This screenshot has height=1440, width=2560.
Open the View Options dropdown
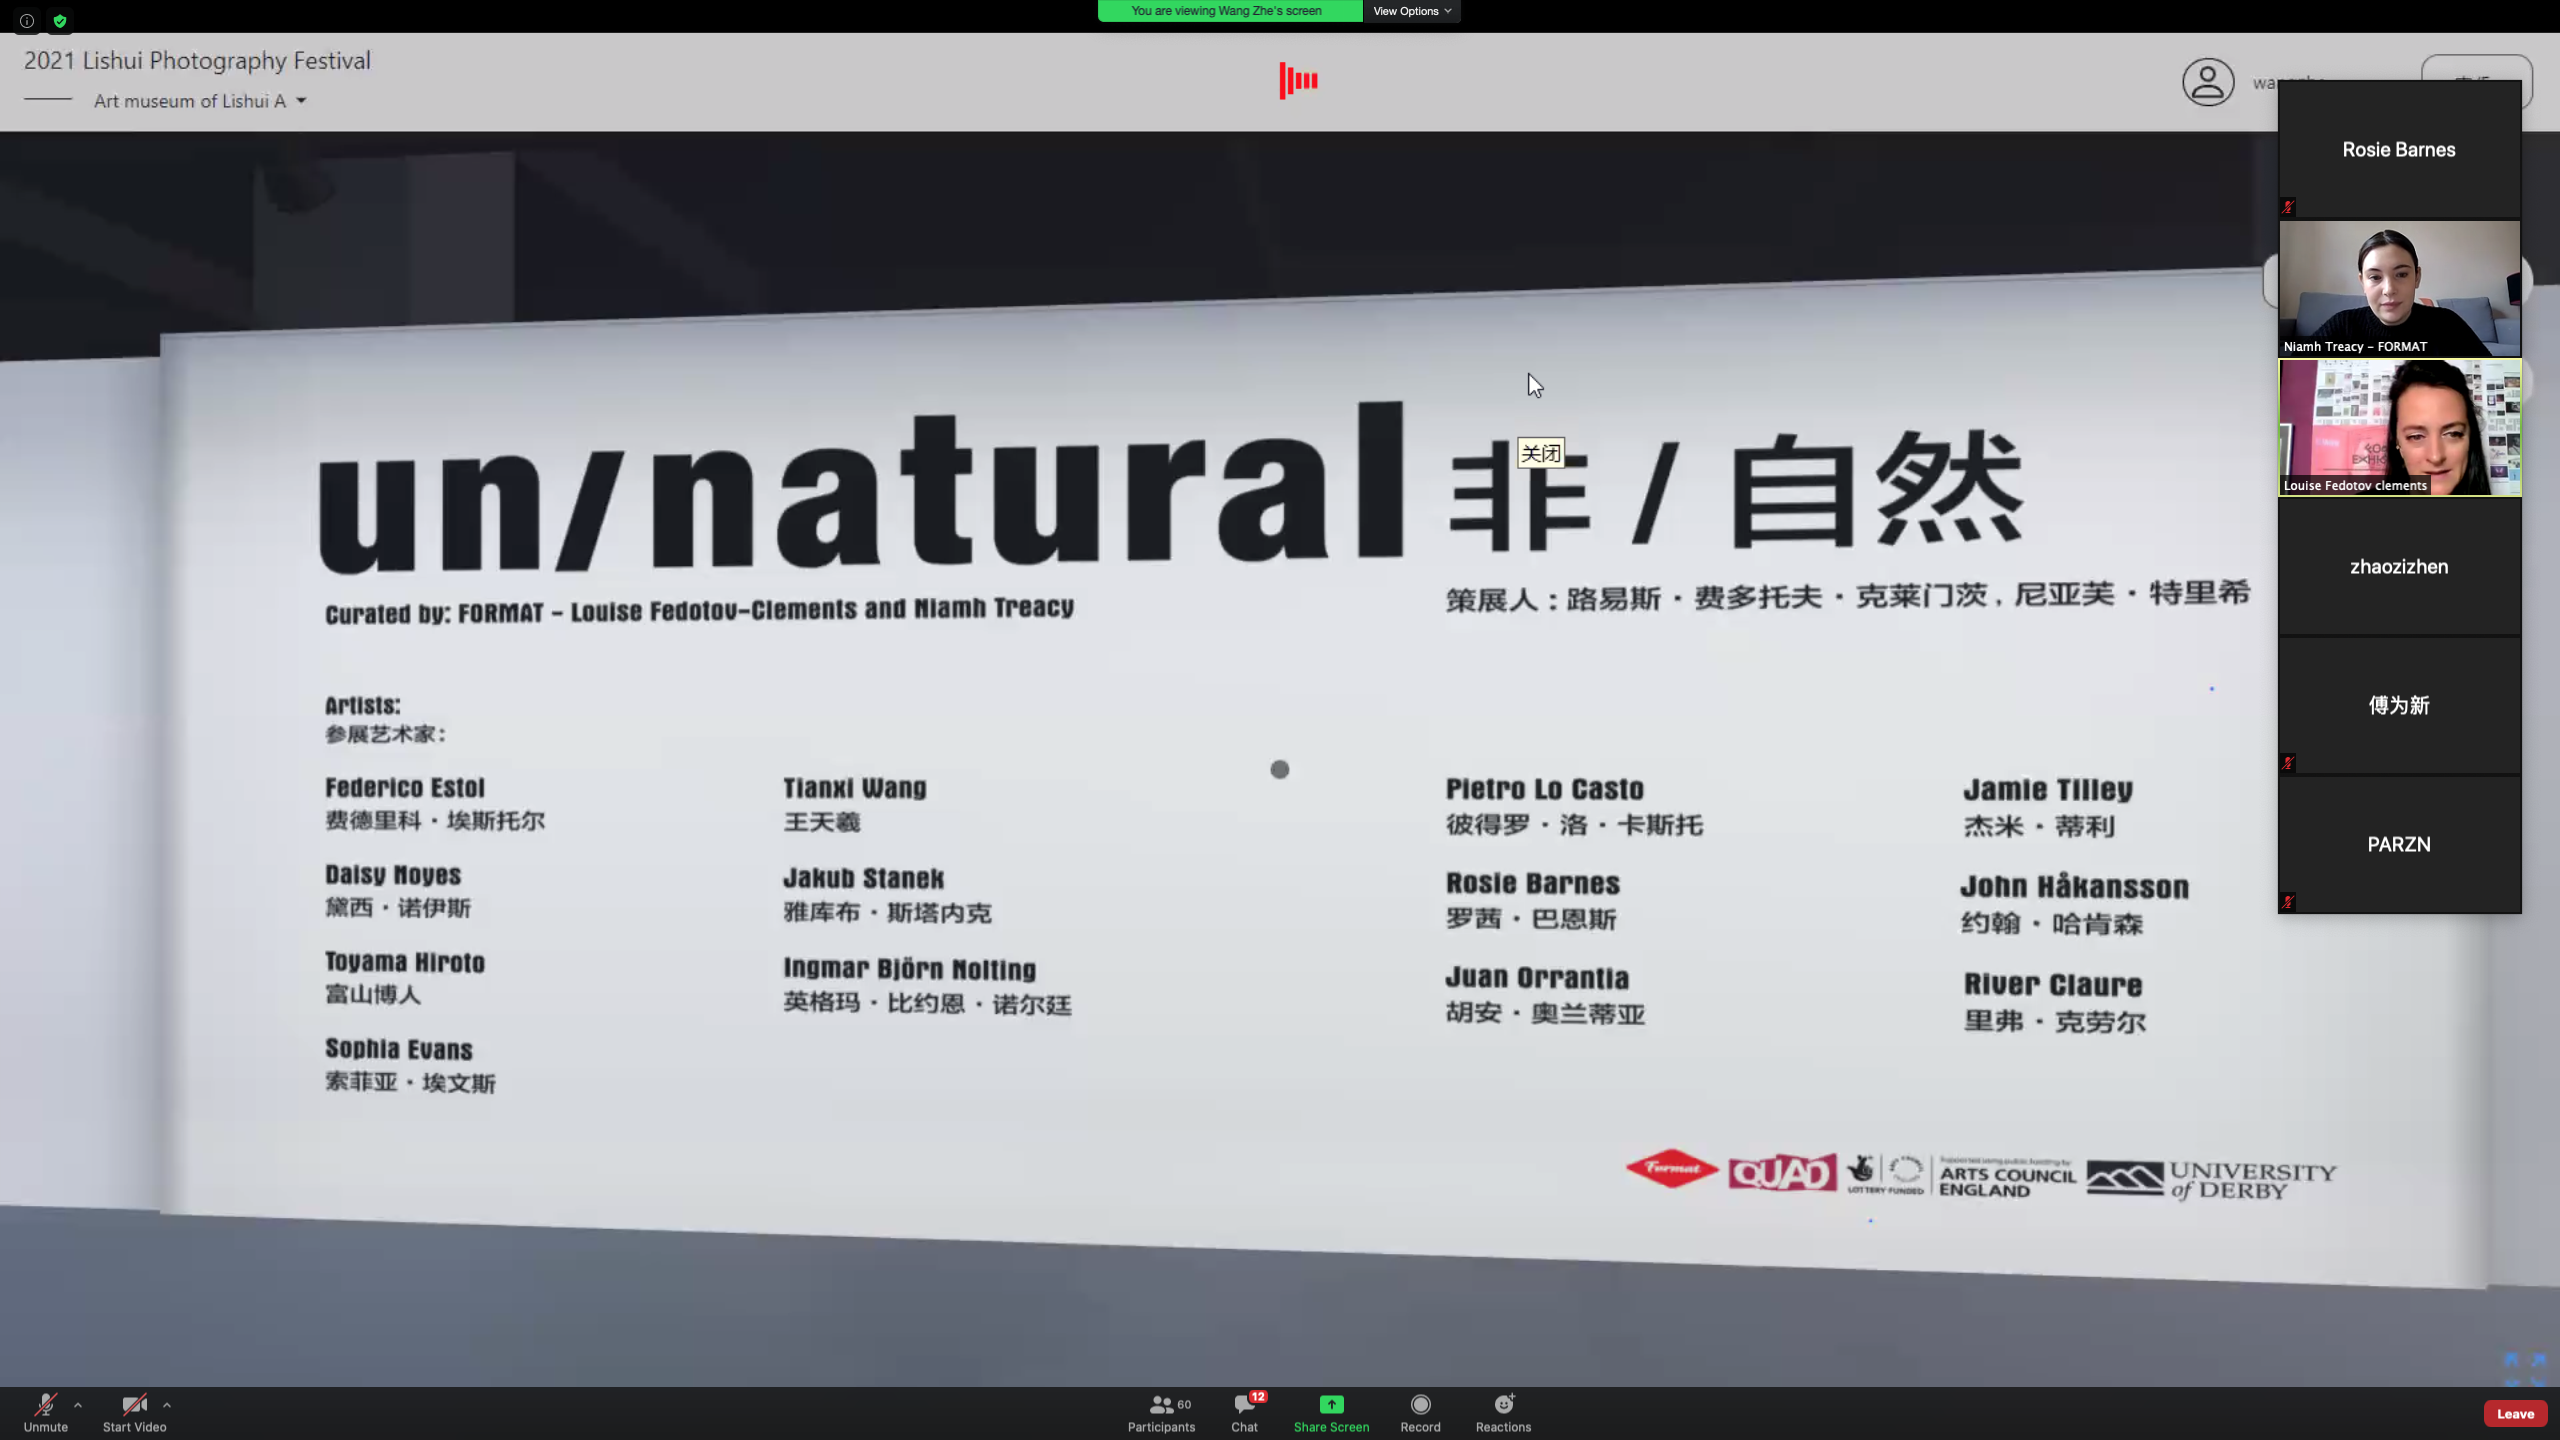[x=1411, y=11]
